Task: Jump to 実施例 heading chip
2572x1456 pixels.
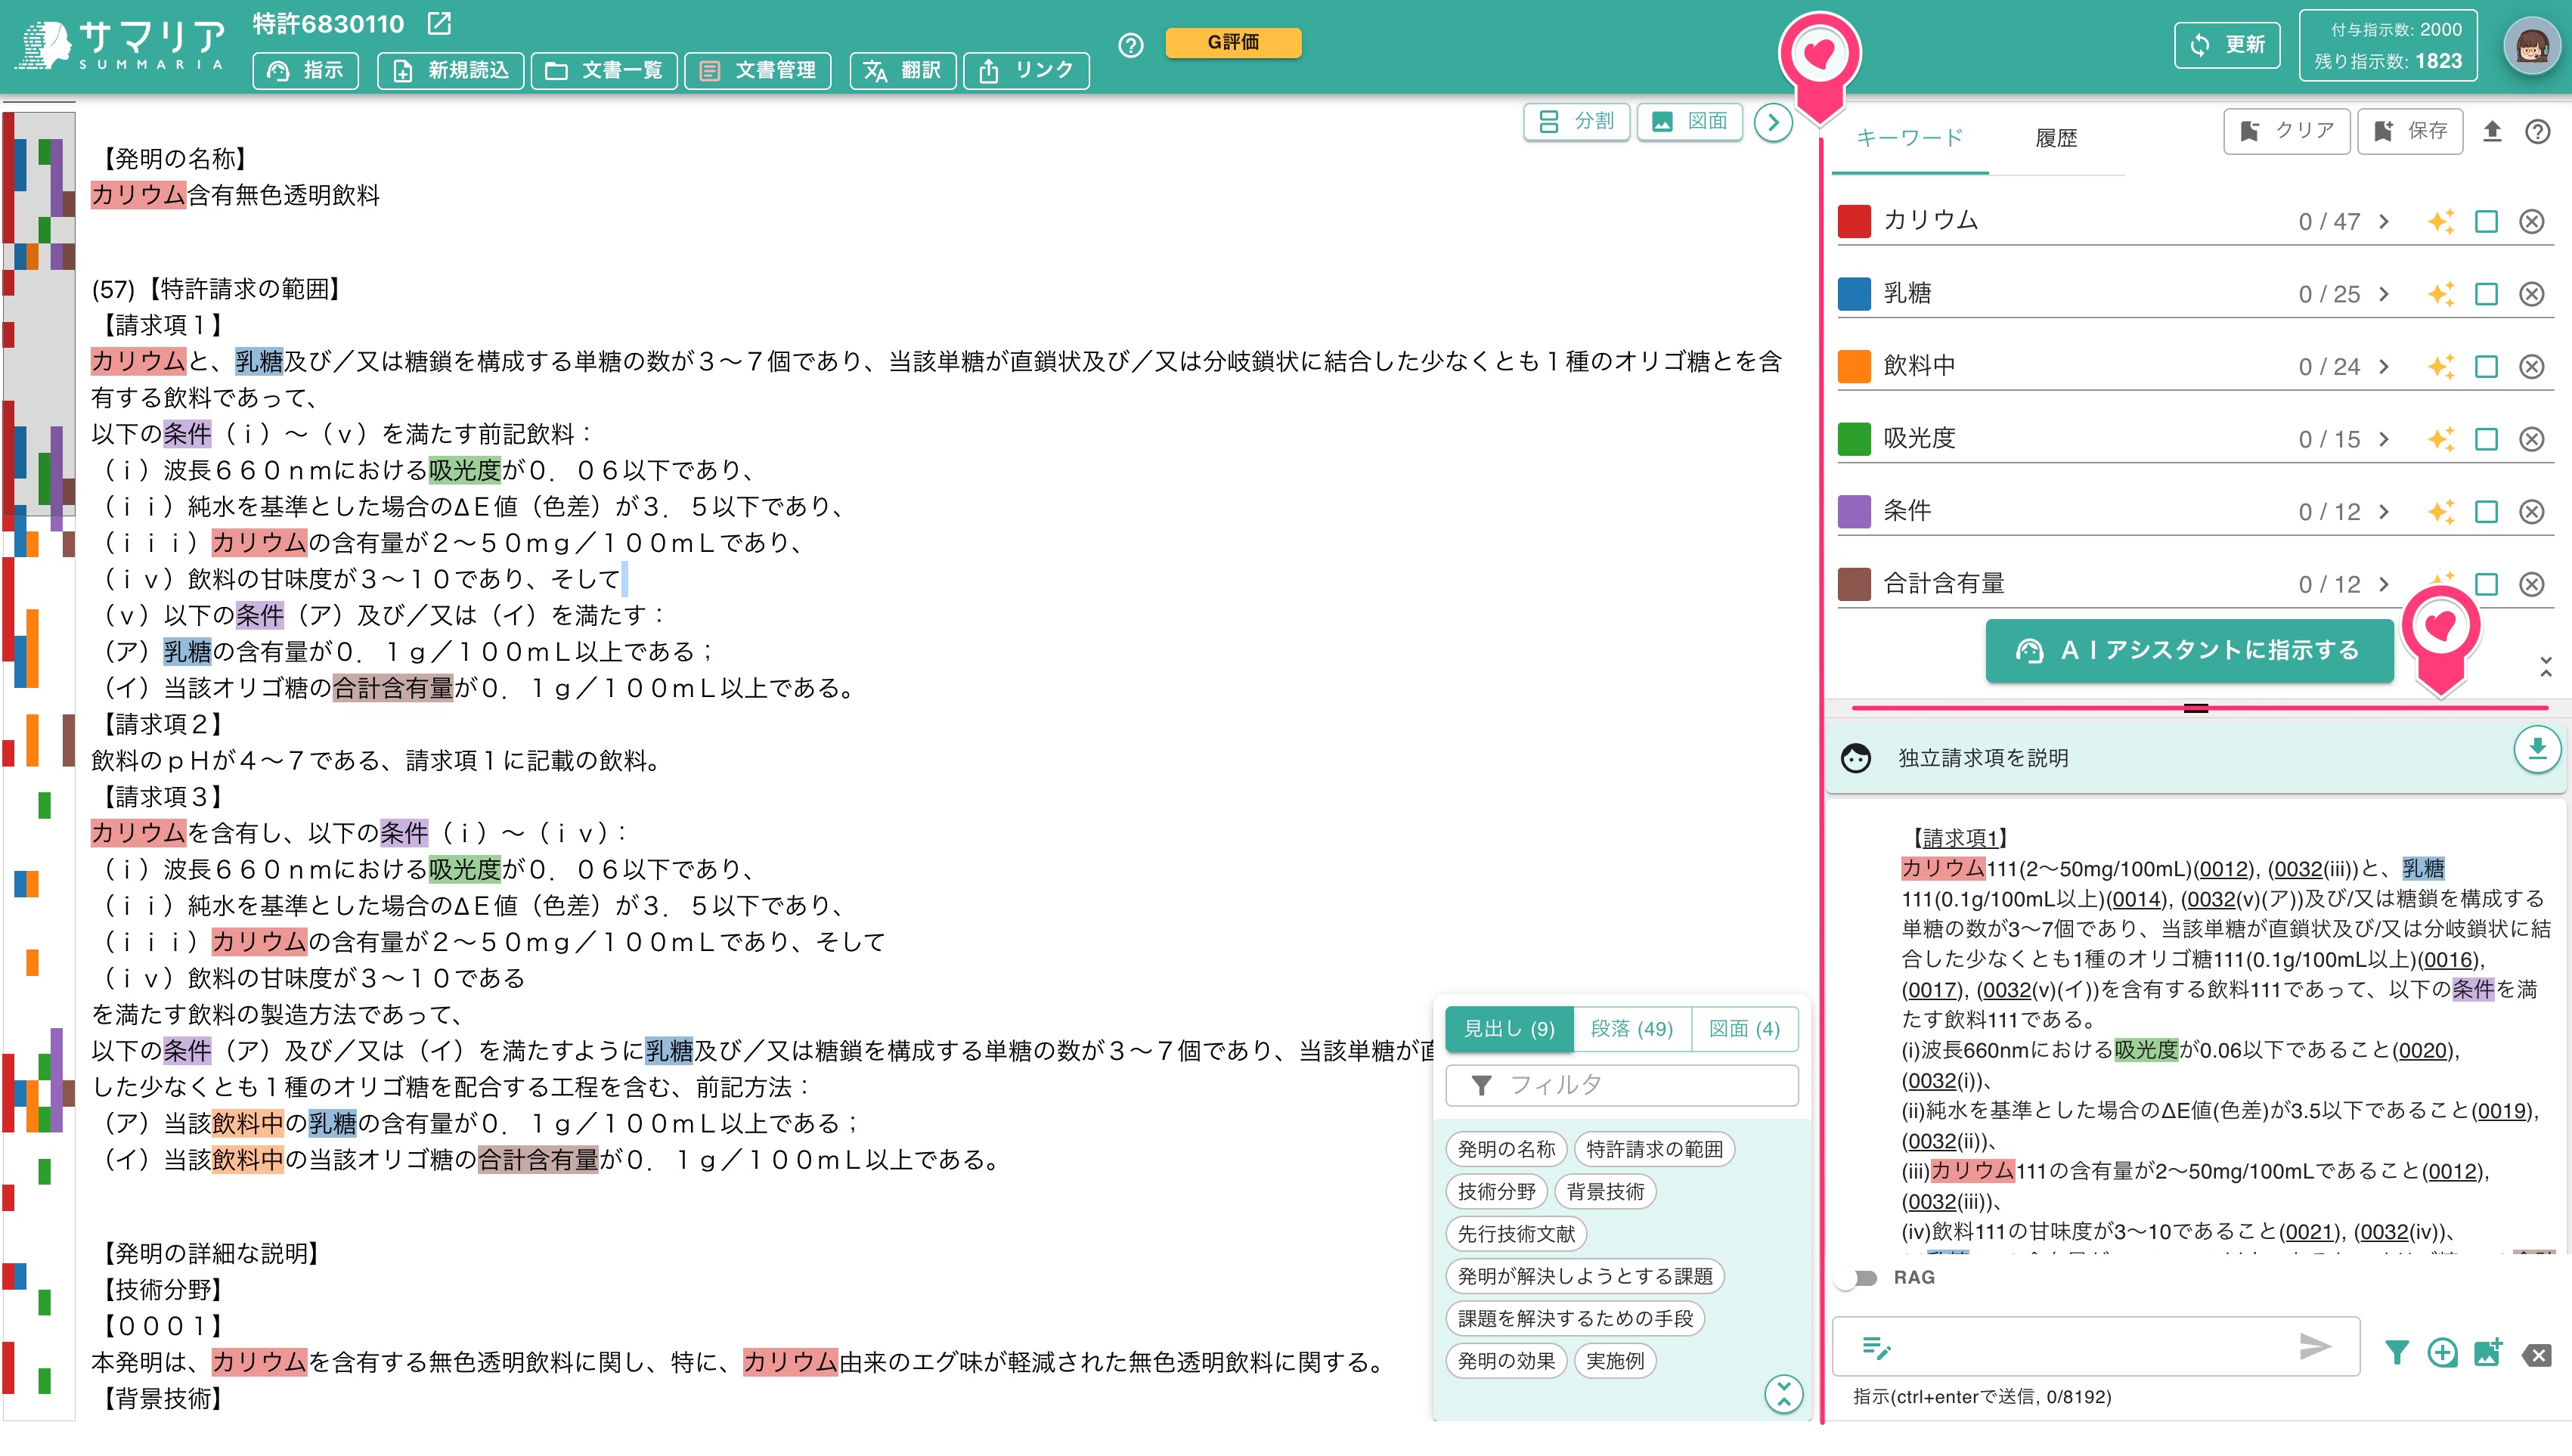Action: point(1615,1362)
